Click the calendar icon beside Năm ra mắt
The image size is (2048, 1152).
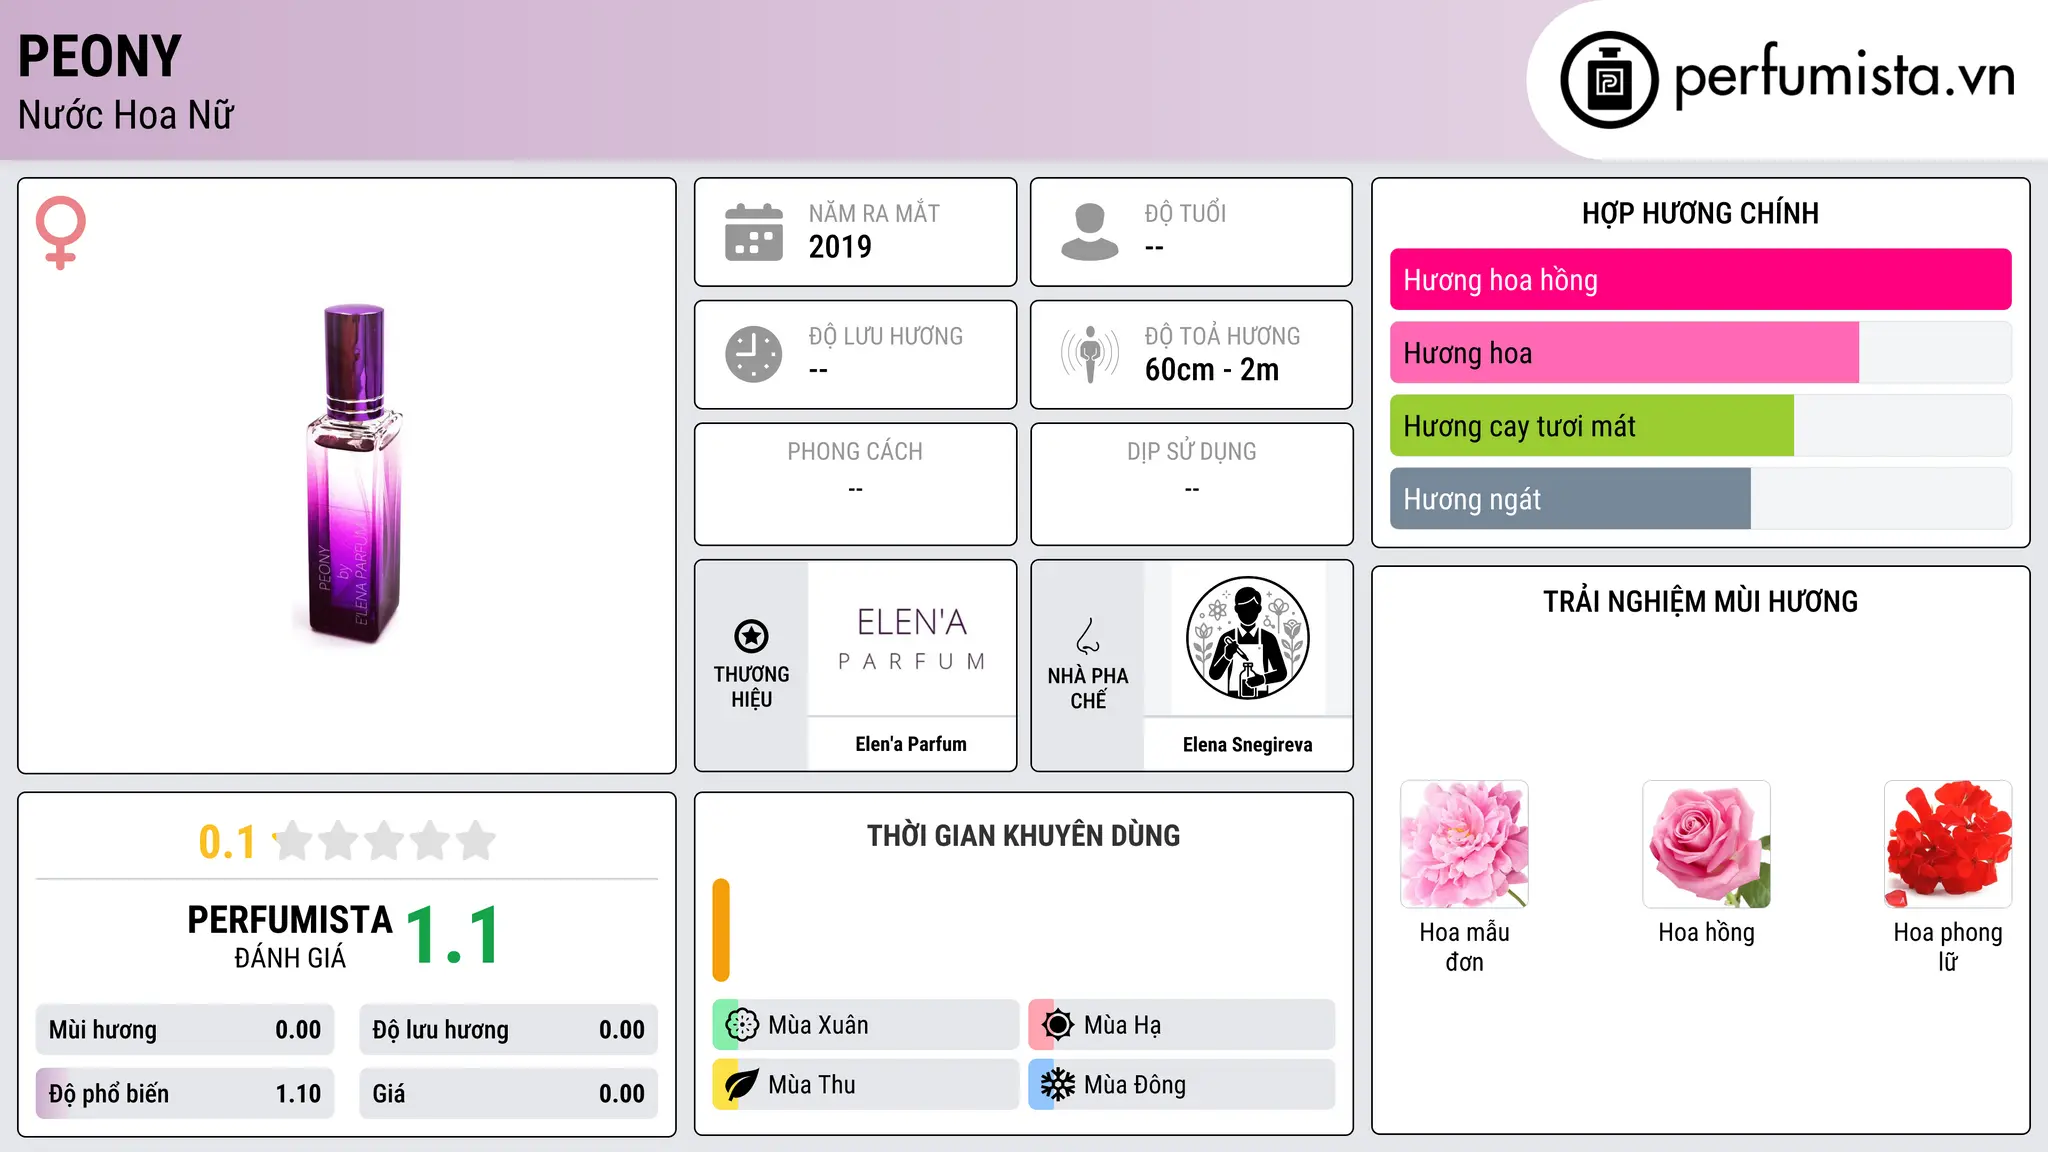[x=754, y=232]
